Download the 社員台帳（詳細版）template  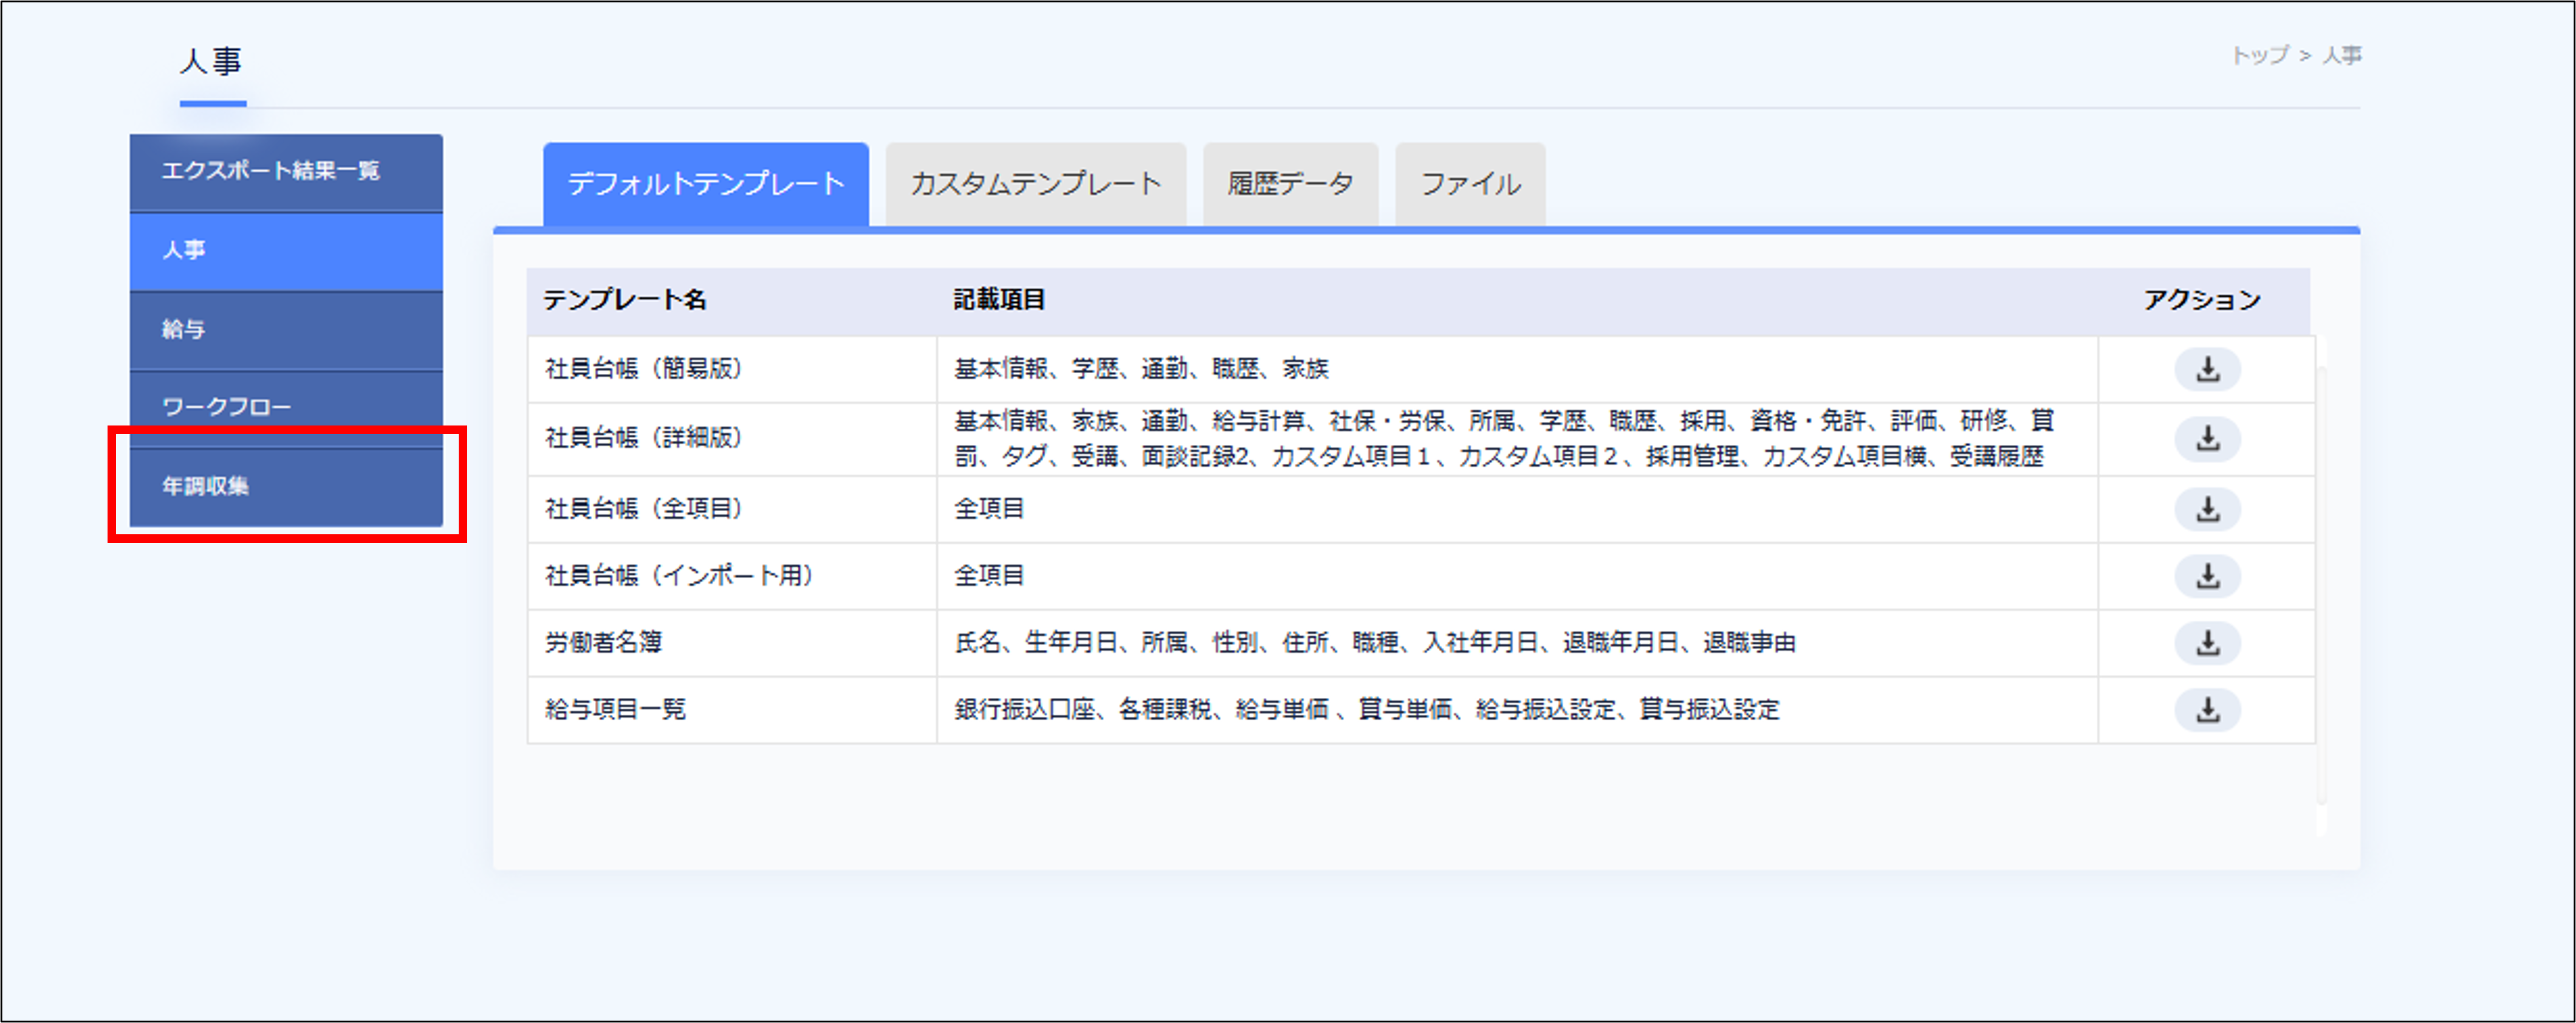2208,438
